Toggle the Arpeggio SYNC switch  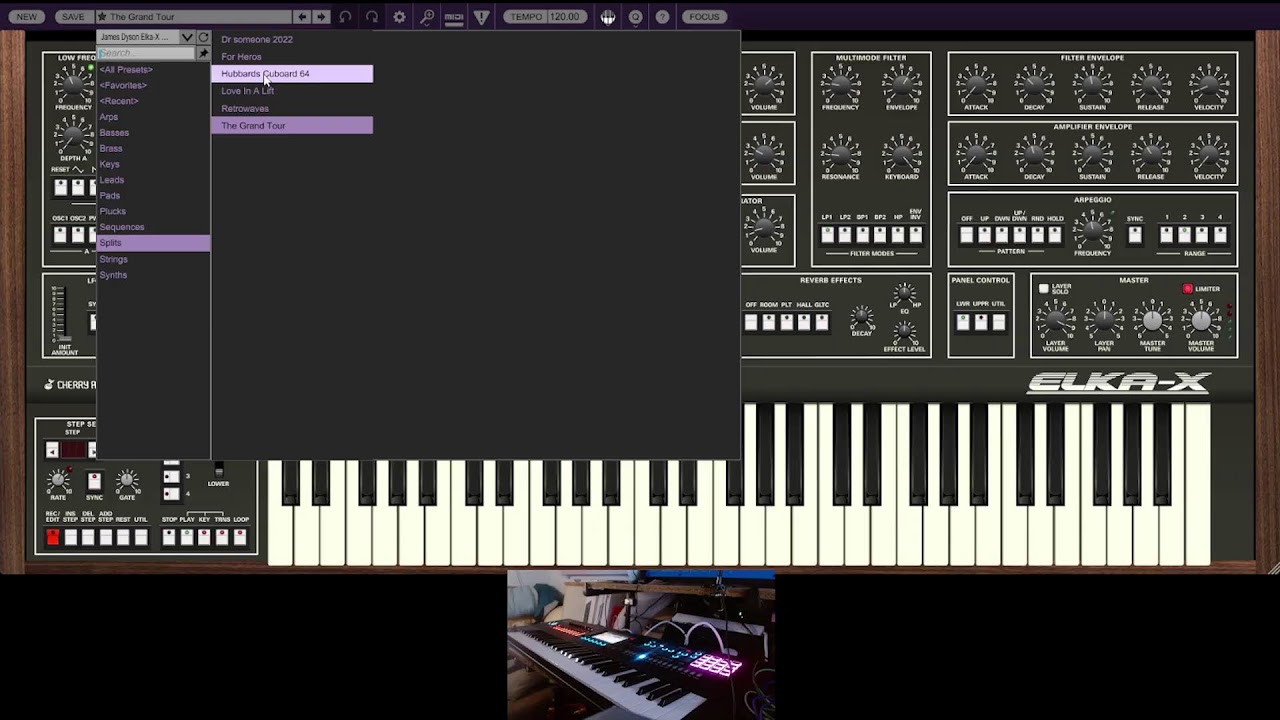coord(1135,235)
